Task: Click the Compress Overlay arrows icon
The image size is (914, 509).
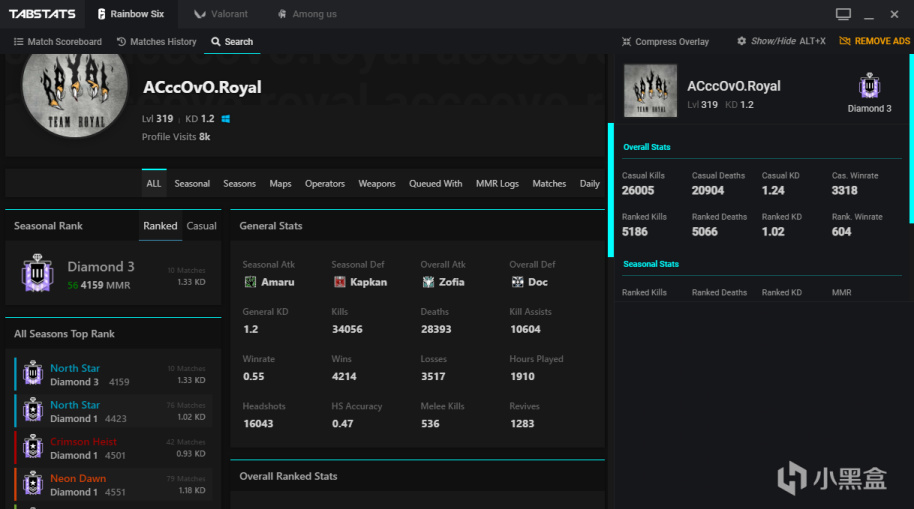Action: pyautogui.click(x=626, y=41)
